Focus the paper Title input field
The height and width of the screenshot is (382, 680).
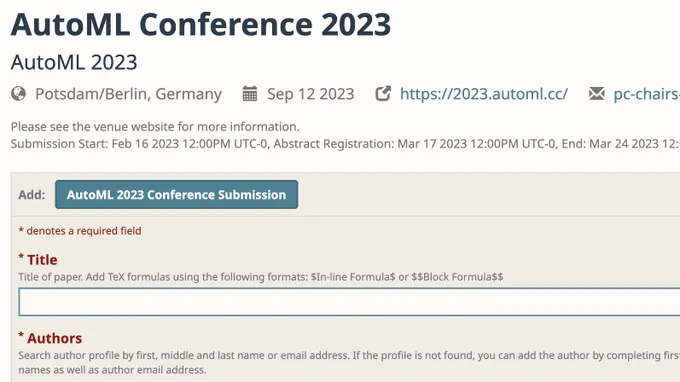pyautogui.click(x=349, y=302)
